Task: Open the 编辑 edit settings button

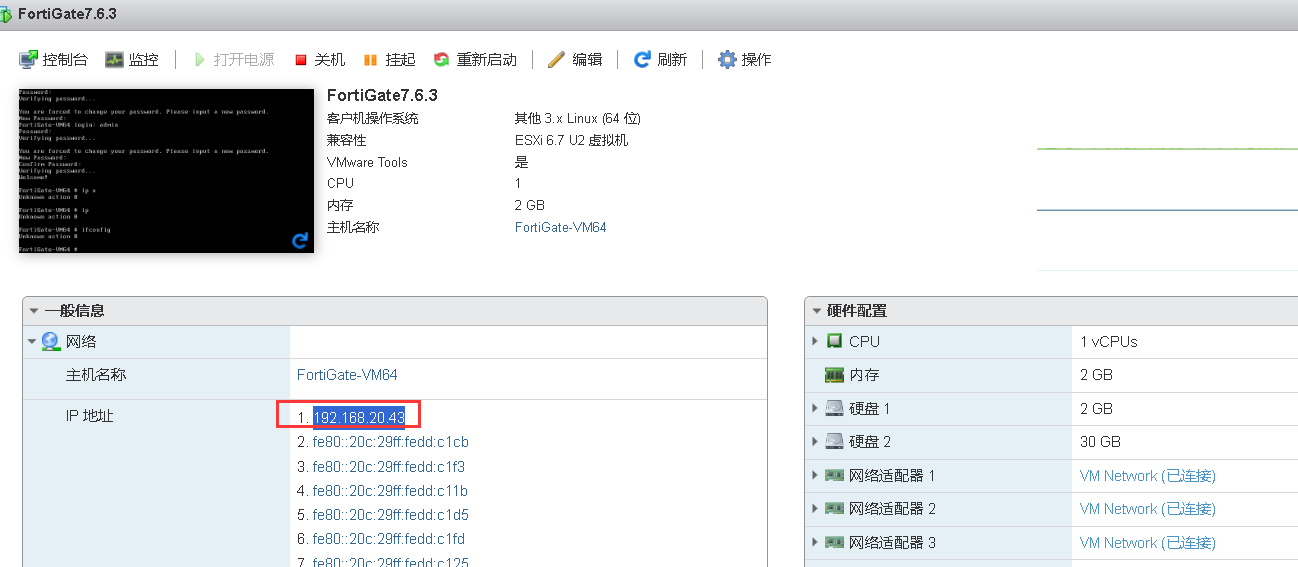Action: (575, 60)
